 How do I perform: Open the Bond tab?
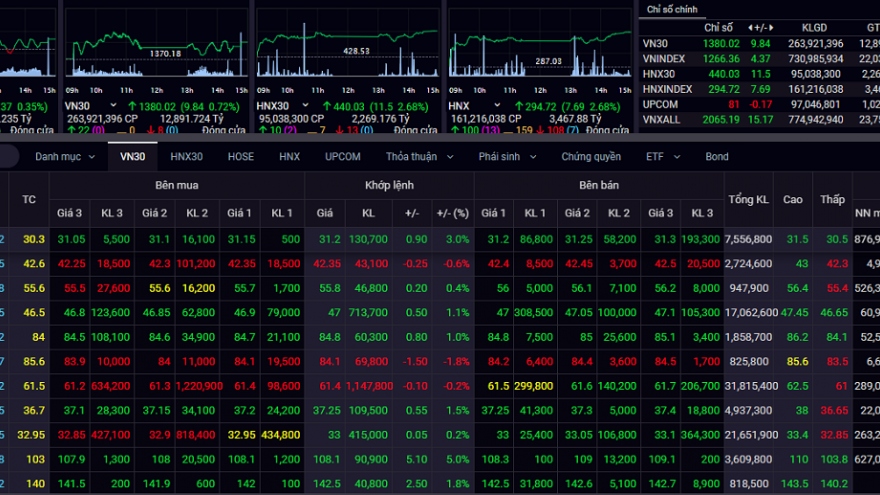coord(717,157)
